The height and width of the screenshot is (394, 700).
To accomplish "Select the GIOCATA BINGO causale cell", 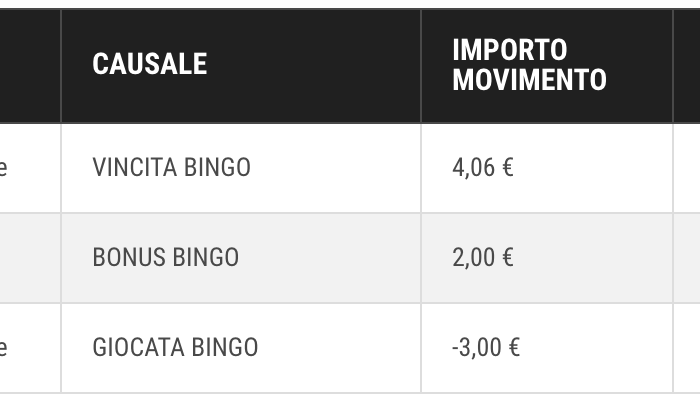I will 241,348.
